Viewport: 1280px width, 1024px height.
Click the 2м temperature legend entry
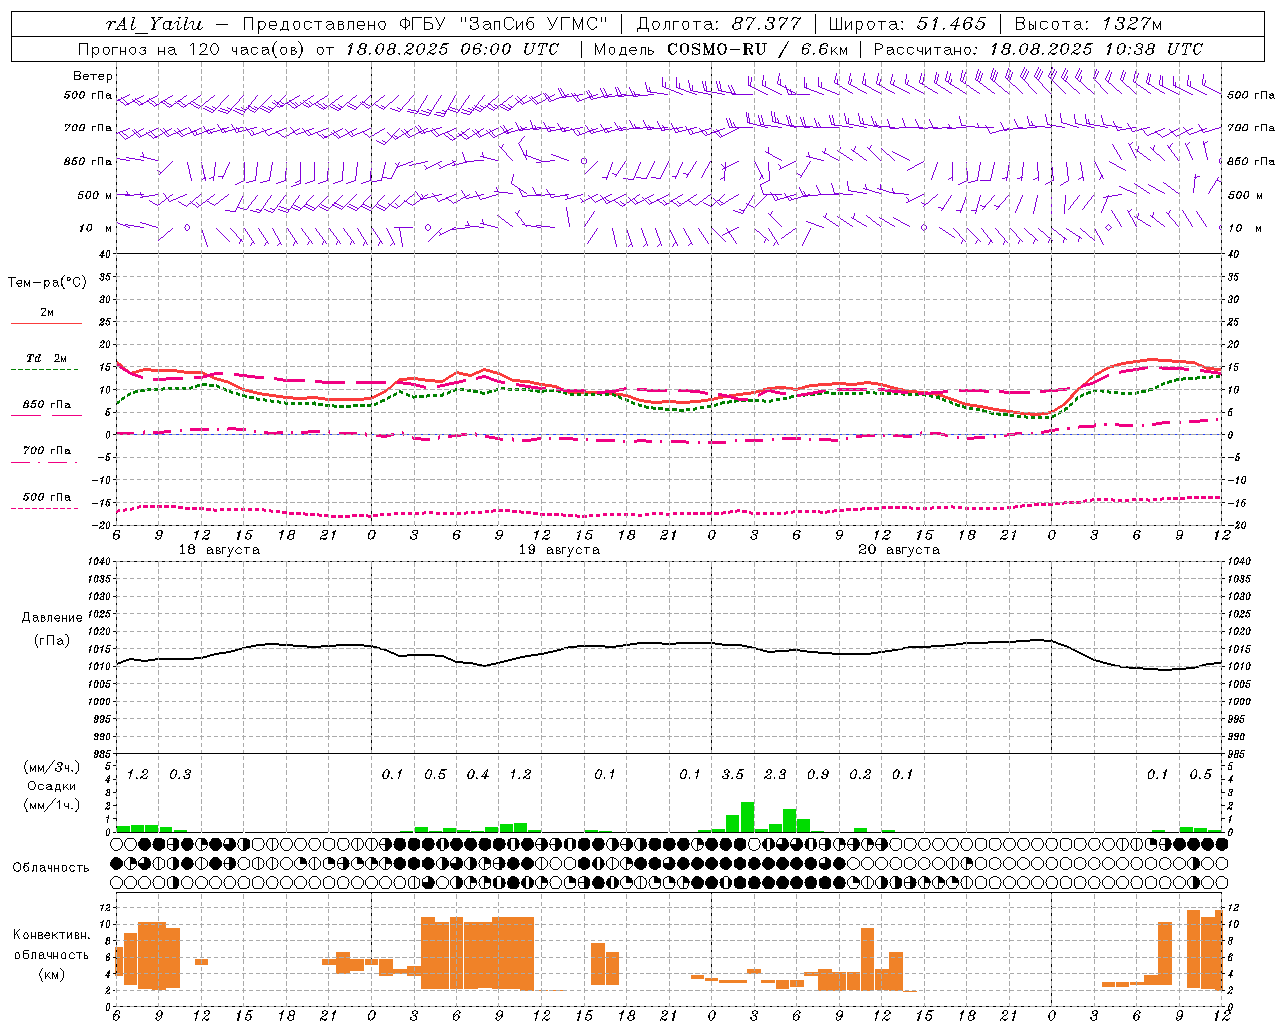click(47, 313)
